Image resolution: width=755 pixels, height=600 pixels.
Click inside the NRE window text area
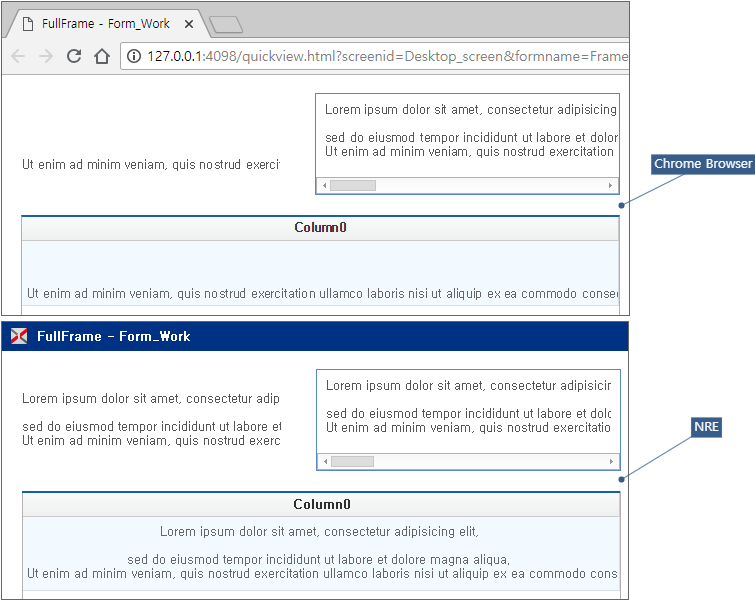tap(468, 411)
